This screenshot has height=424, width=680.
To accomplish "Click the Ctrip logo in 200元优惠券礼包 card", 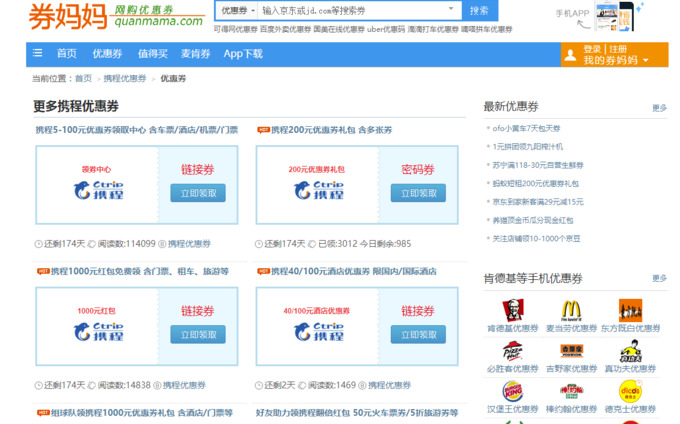I will coord(319,190).
